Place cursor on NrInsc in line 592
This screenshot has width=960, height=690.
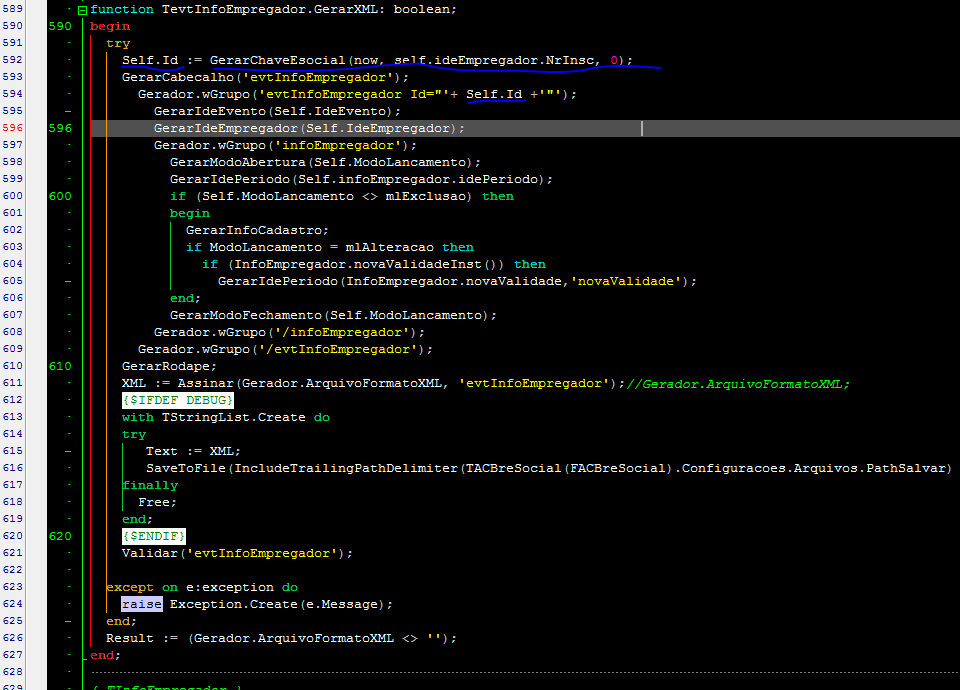570,60
